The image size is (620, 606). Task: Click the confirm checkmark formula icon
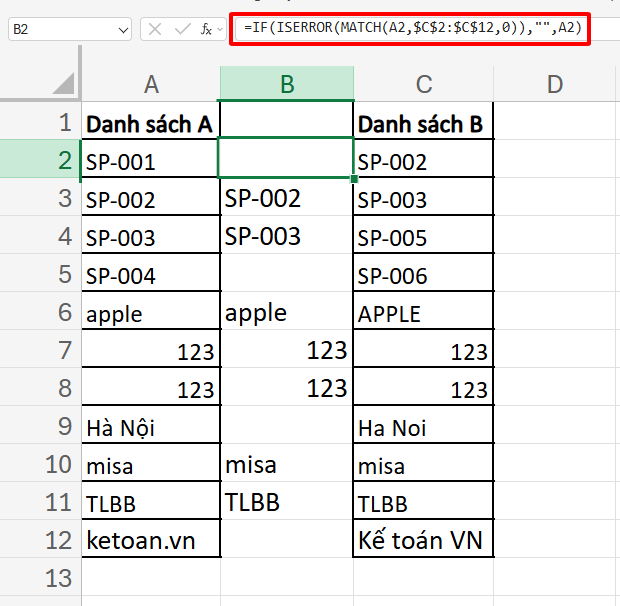pos(182,29)
